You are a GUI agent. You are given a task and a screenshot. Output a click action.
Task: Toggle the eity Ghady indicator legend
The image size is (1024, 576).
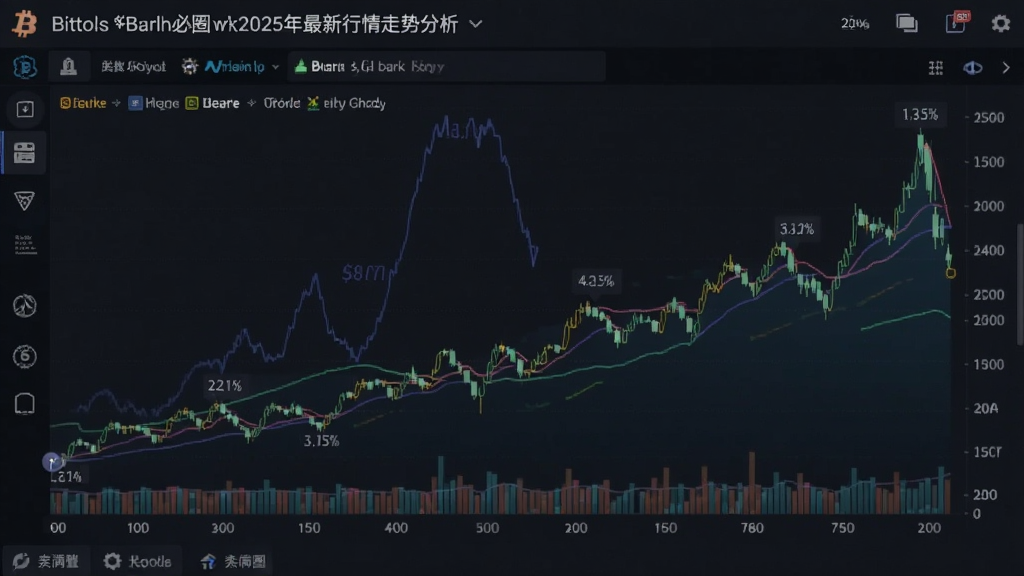tap(347, 103)
